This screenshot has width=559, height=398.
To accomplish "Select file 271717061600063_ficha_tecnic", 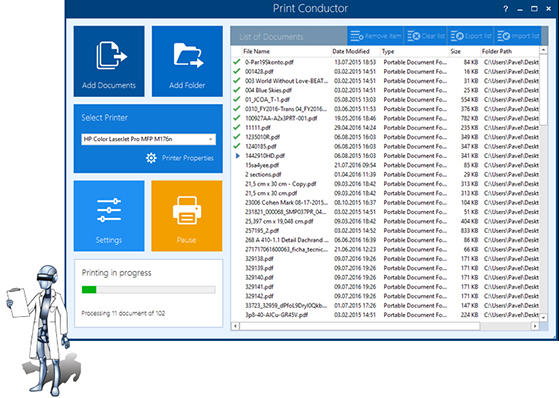I will tap(286, 249).
